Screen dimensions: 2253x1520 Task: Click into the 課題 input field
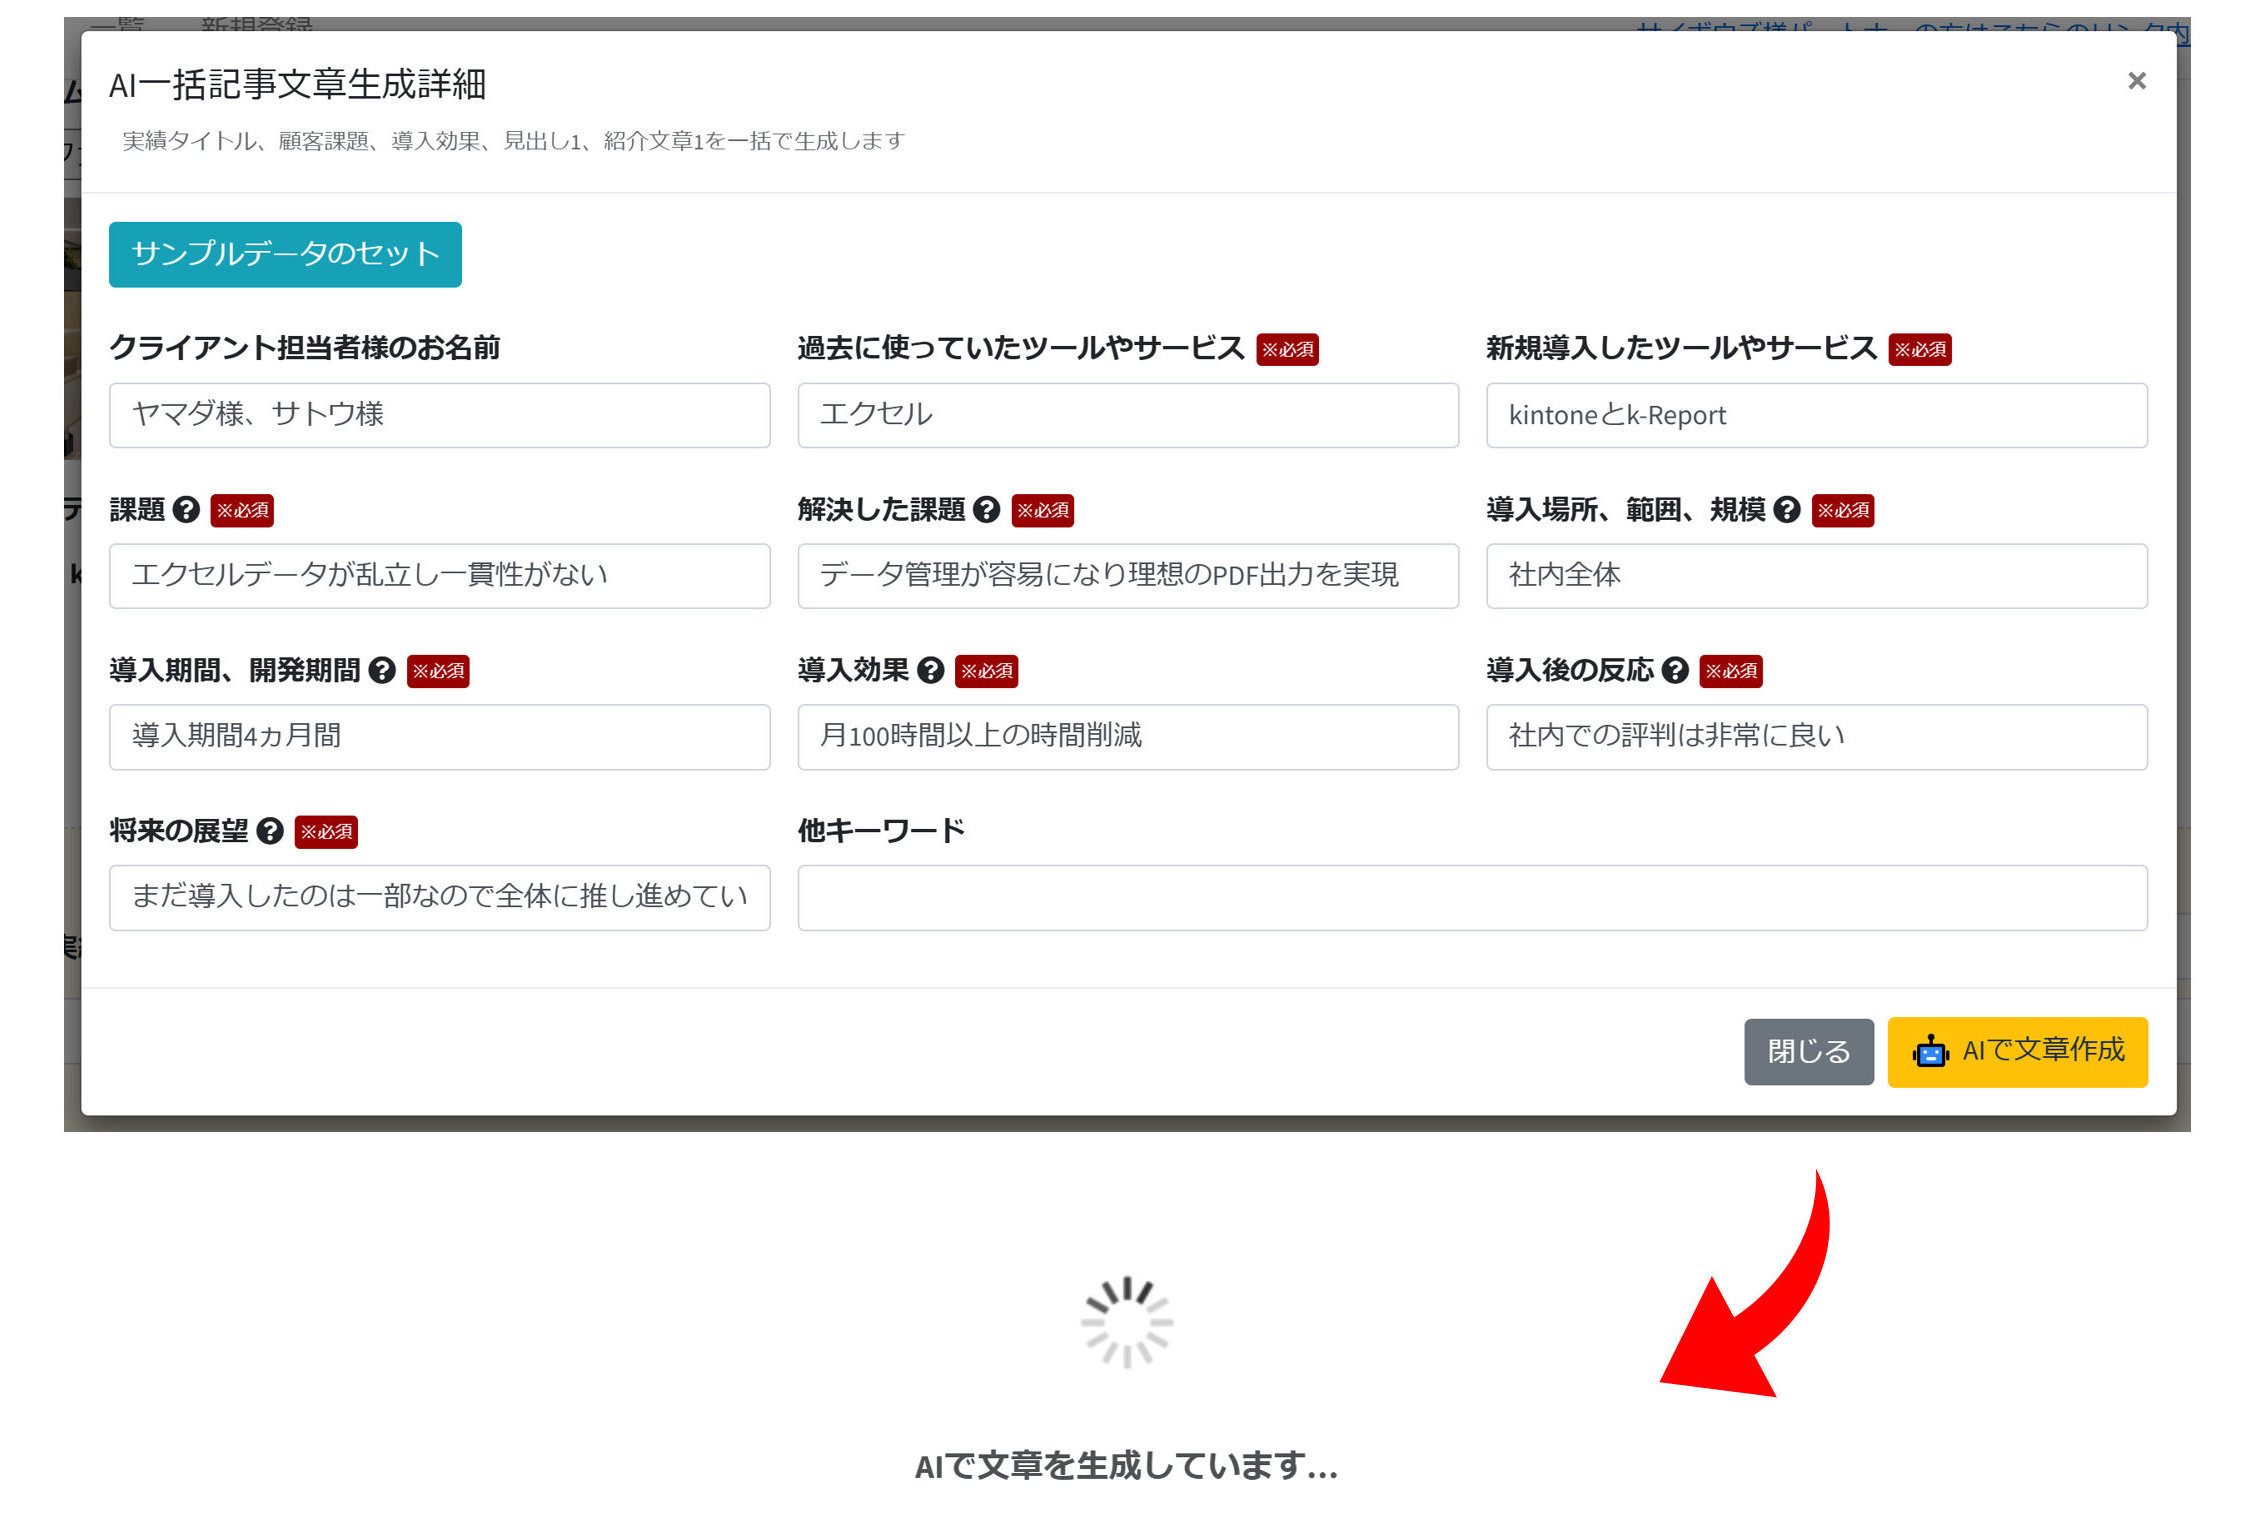pyautogui.click(x=439, y=576)
